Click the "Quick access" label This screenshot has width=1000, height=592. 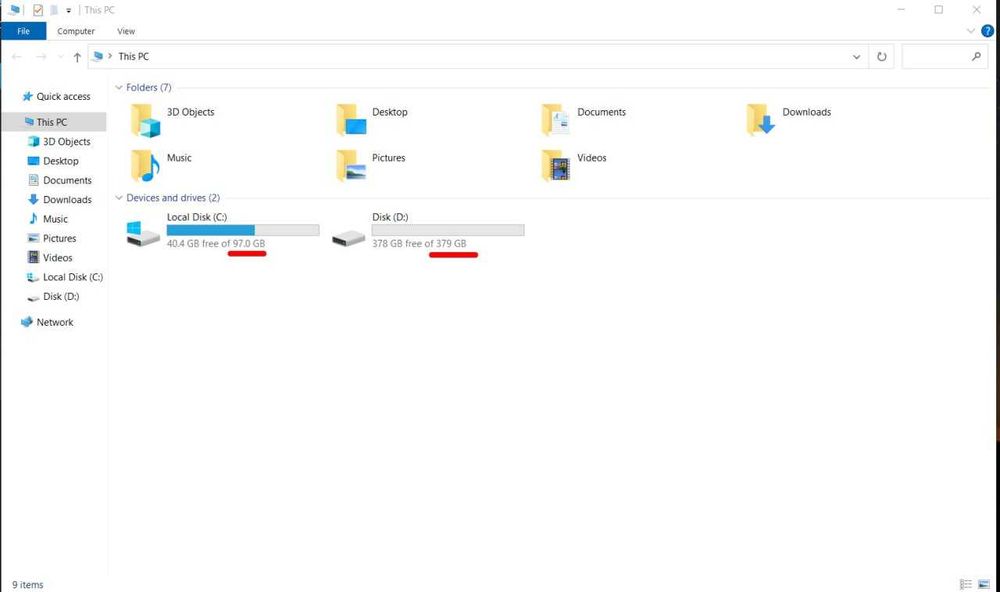click(x=63, y=96)
